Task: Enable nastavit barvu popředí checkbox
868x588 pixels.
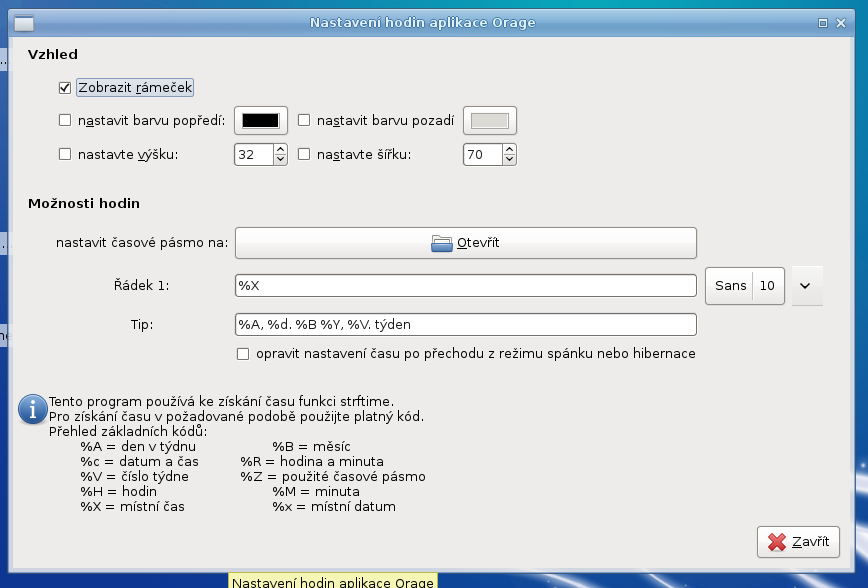Action: point(66,121)
